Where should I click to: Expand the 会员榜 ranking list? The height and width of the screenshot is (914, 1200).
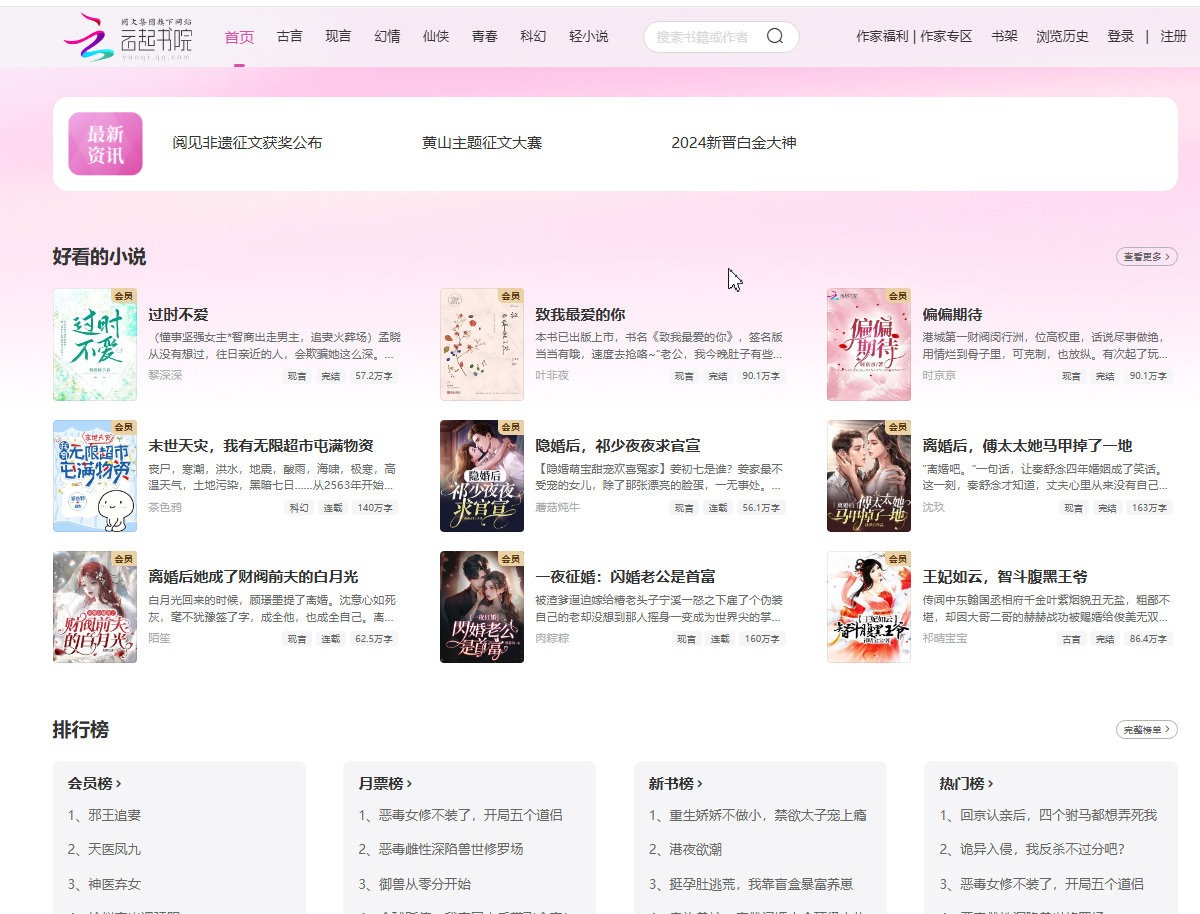pyautogui.click(x=95, y=784)
